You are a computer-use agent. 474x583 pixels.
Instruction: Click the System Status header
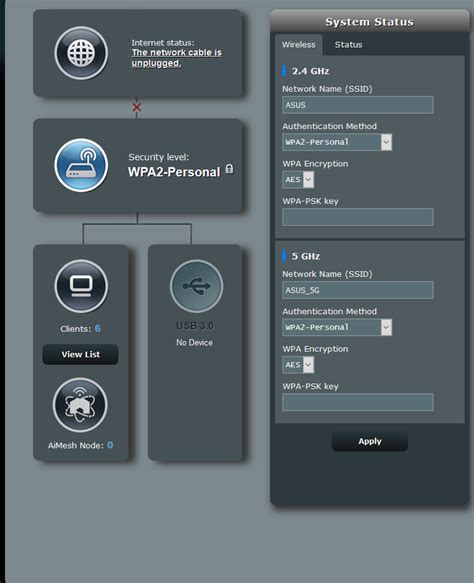370,22
